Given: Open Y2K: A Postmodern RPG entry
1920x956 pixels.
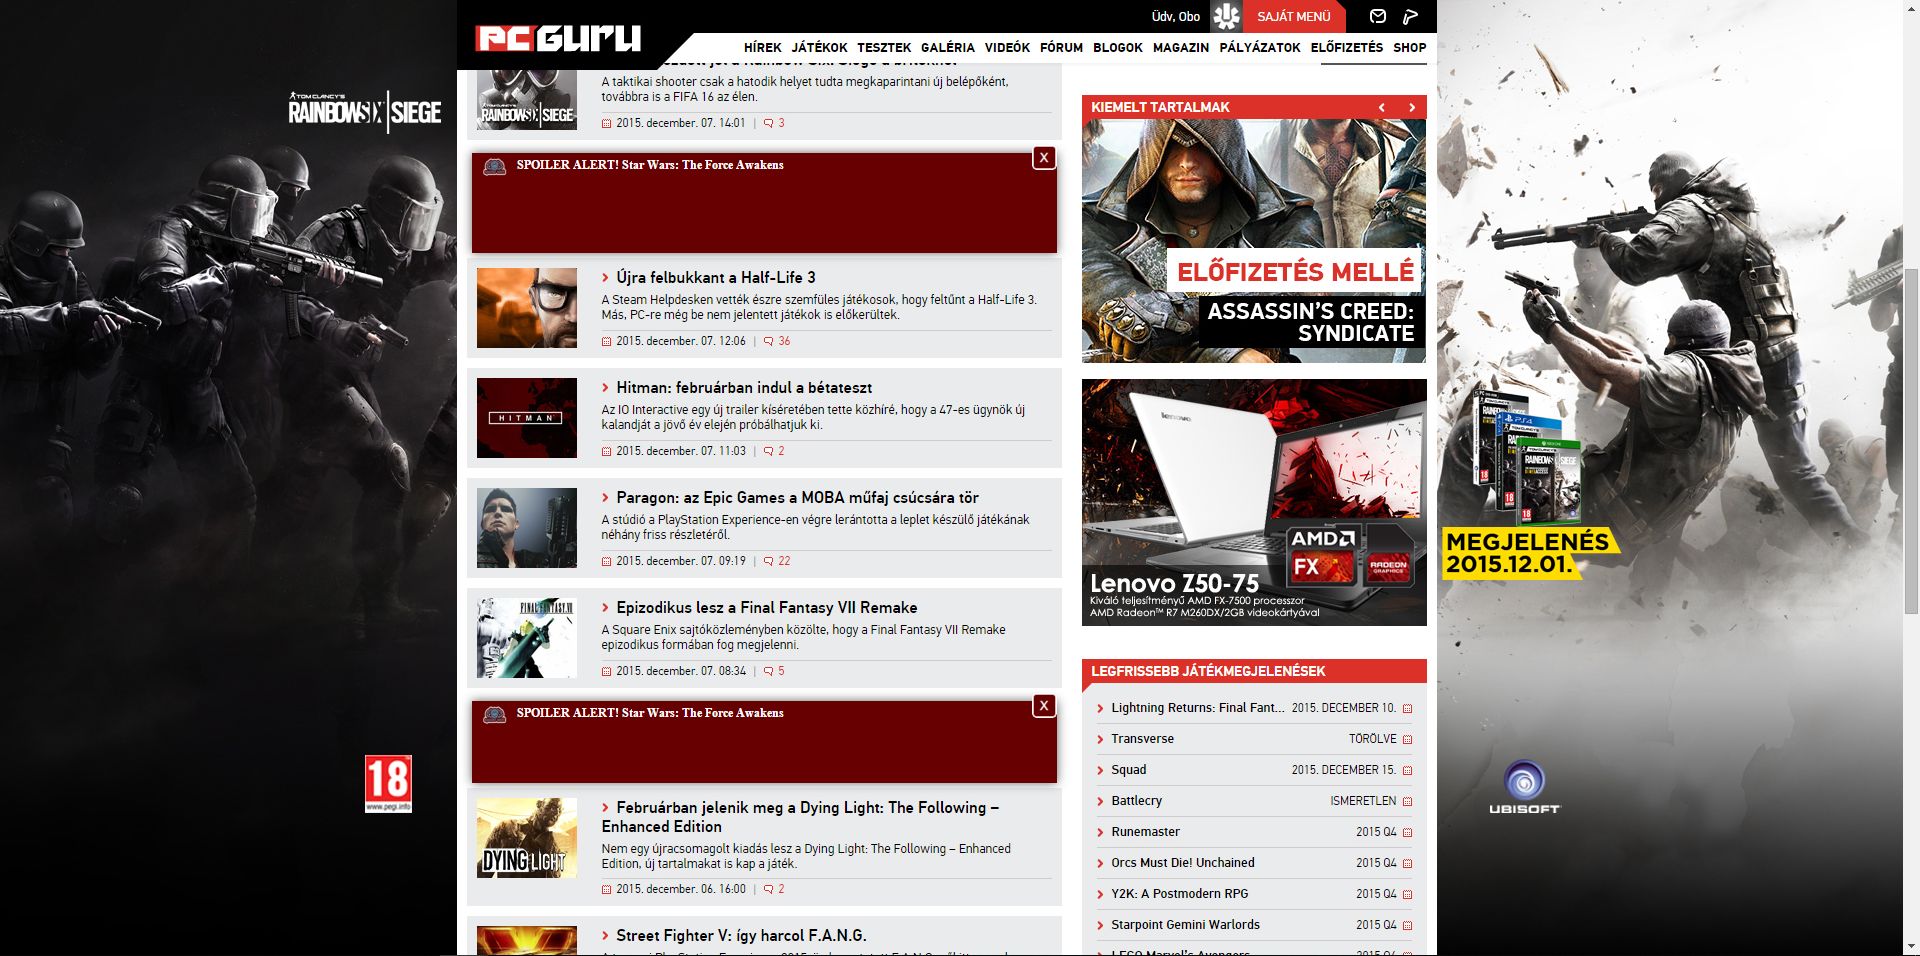Looking at the screenshot, I should tap(1179, 893).
